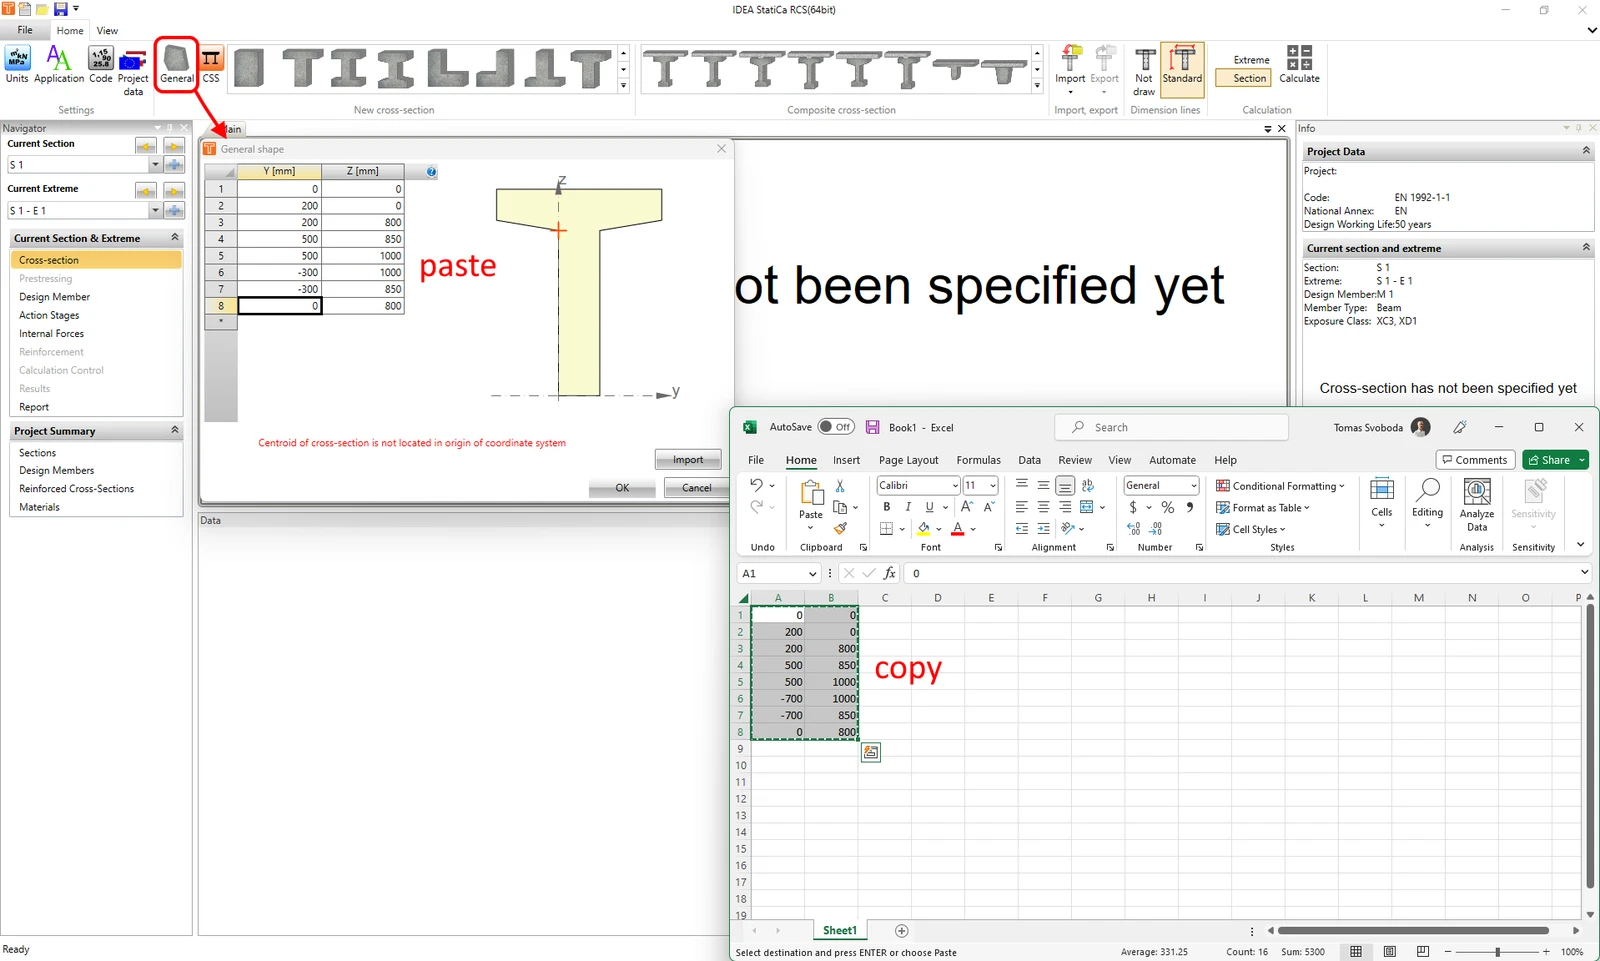Collapse the Project Summary panel
Viewport: 1600px width, 961px height.
pos(175,430)
